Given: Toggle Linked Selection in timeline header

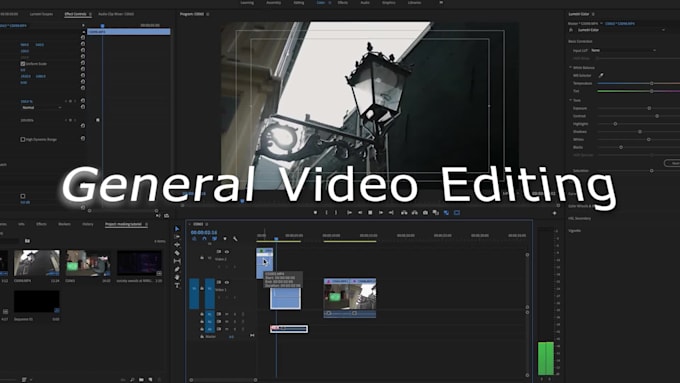Looking at the screenshot, I should (x=215, y=239).
